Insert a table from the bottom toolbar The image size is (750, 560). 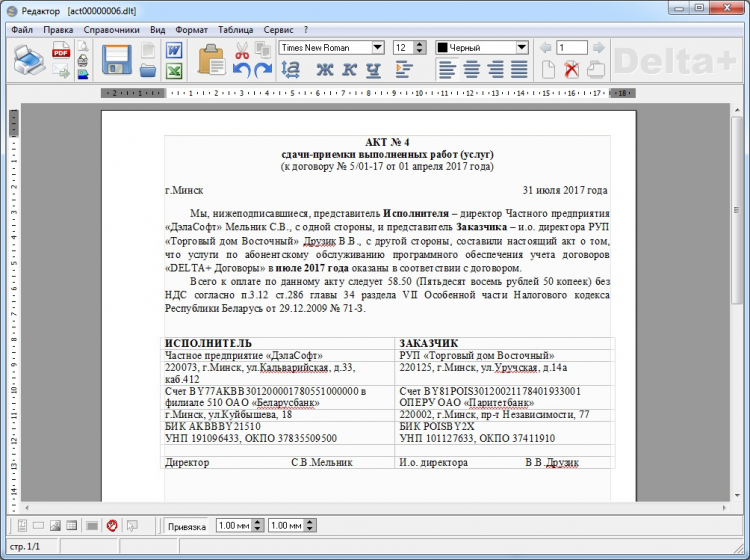point(71,526)
